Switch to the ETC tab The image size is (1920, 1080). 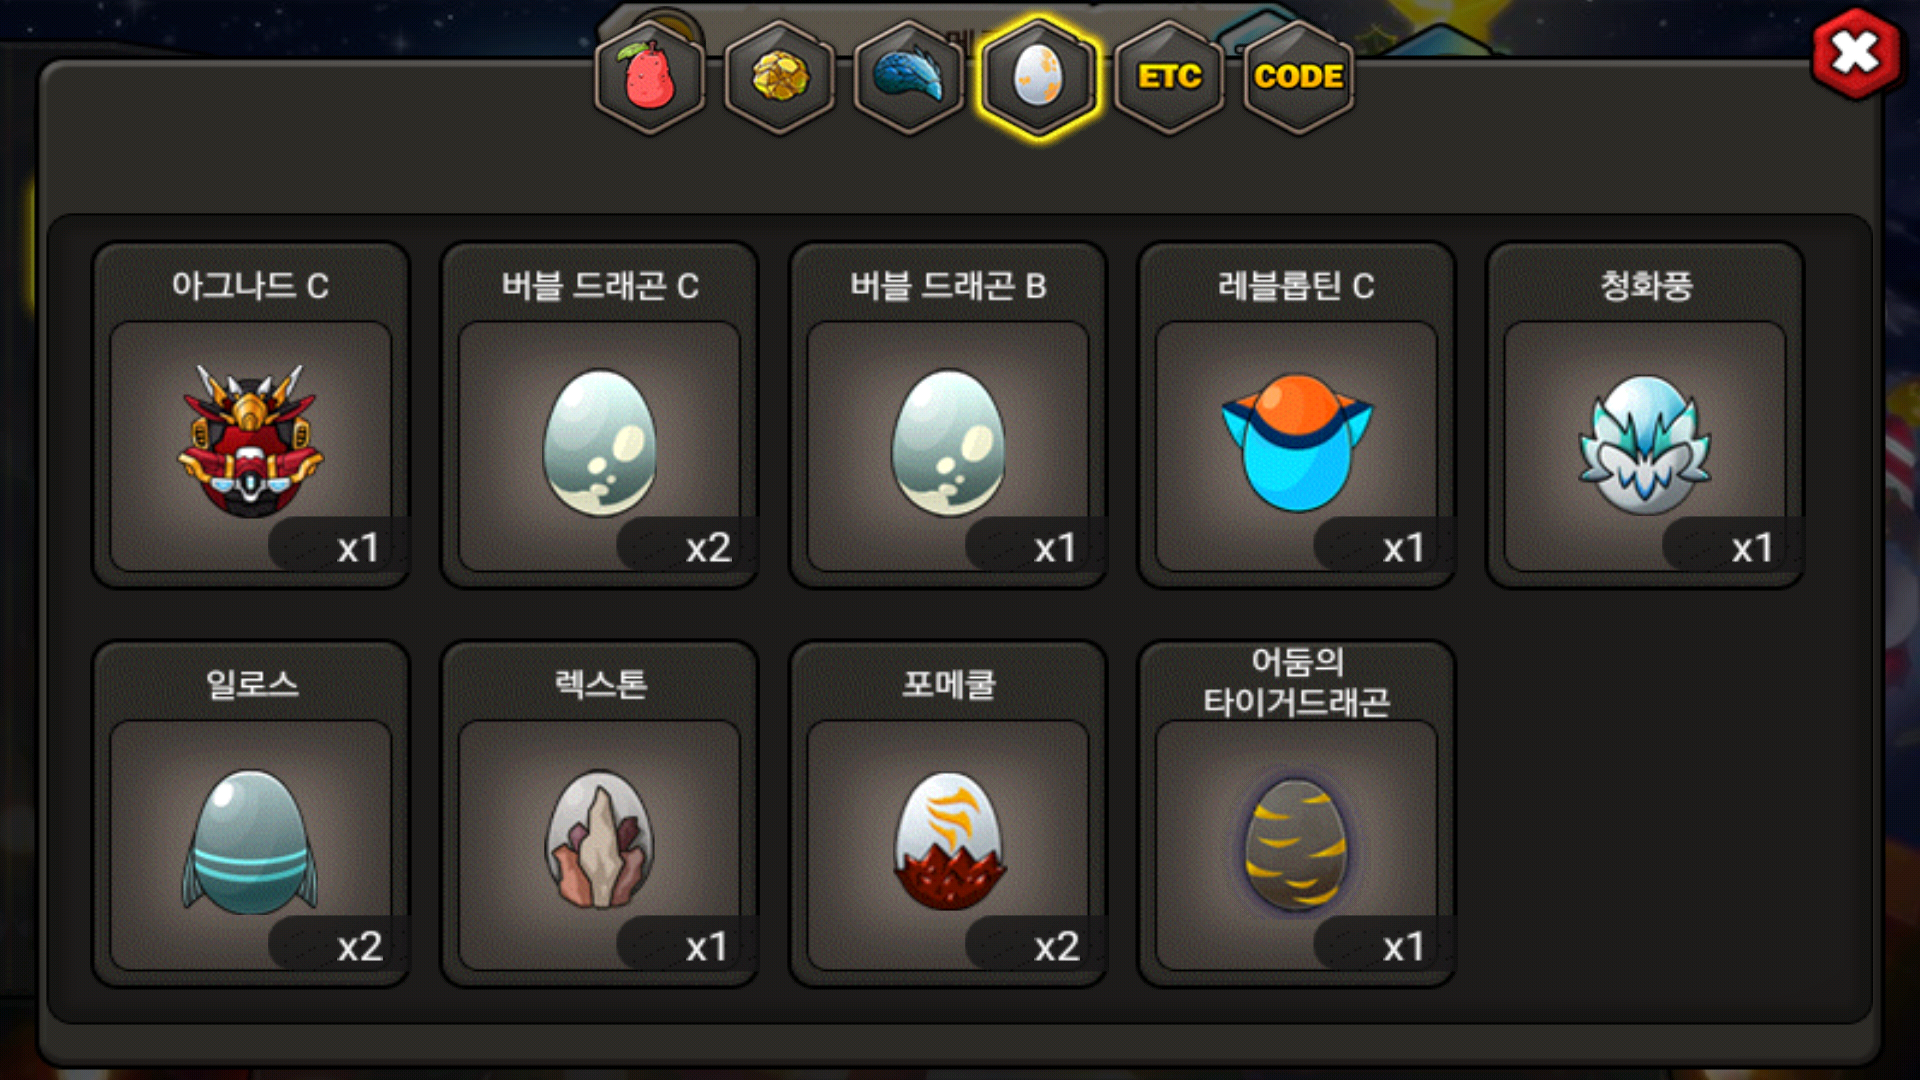(x=1169, y=77)
